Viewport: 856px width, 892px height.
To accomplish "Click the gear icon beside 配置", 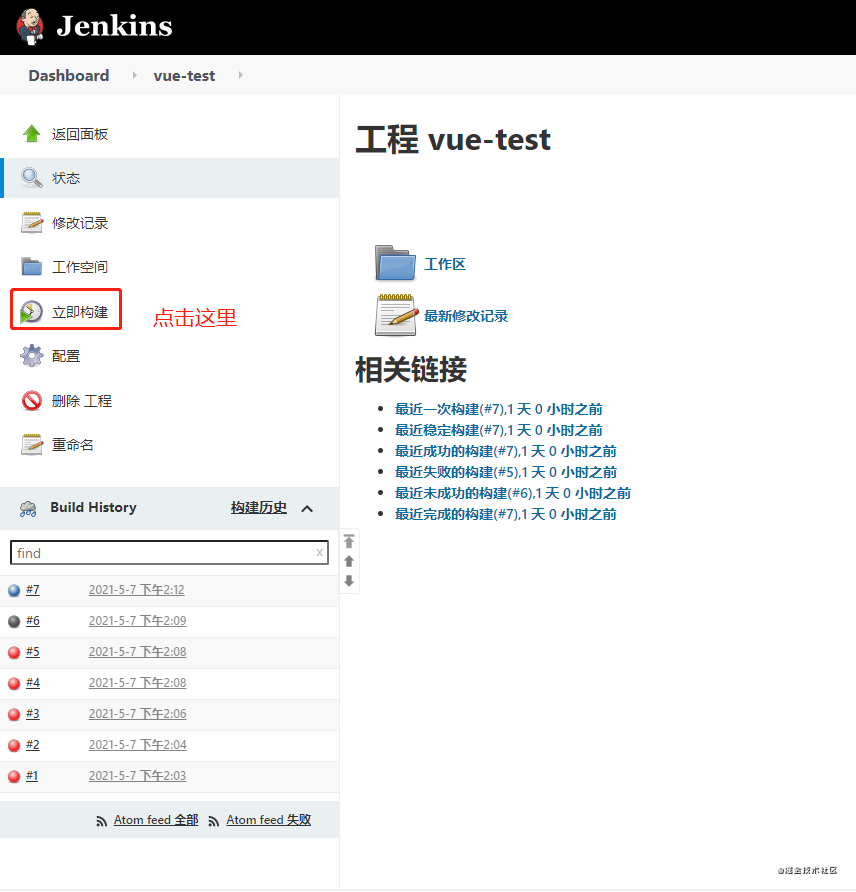I will (x=31, y=356).
